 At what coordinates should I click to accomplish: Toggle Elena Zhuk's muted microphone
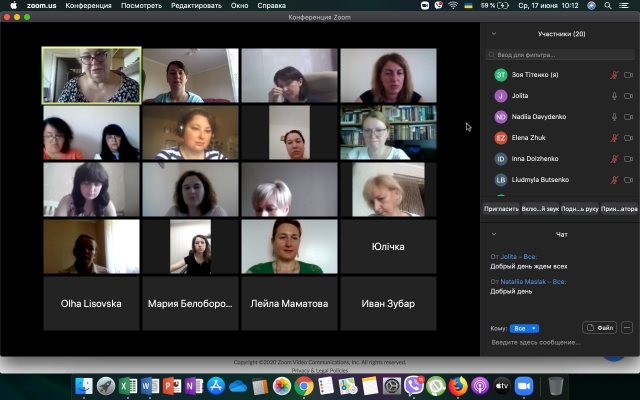(614, 138)
